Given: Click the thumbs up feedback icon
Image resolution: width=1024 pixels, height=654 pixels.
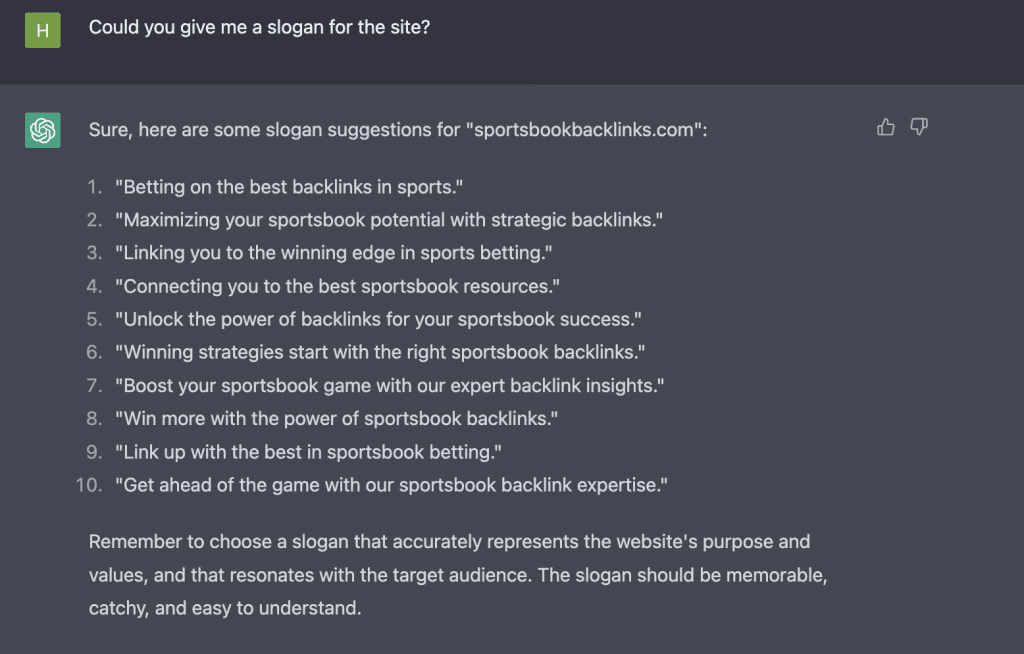Looking at the screenshot, I should (885, 127).
